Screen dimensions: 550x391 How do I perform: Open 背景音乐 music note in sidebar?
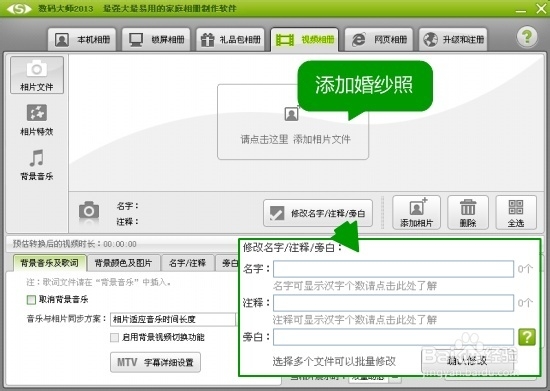click(x=37, y=165)
